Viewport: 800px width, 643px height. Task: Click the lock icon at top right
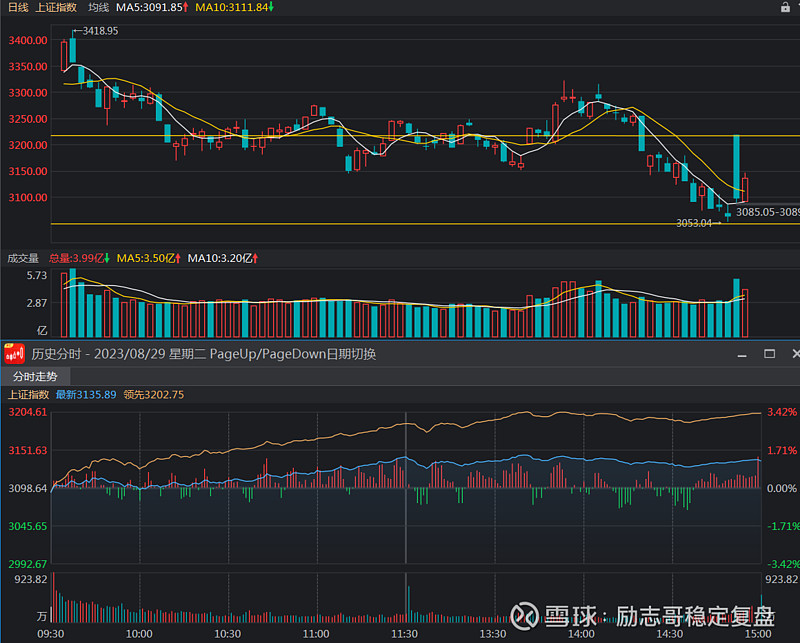tap(790, 8)
